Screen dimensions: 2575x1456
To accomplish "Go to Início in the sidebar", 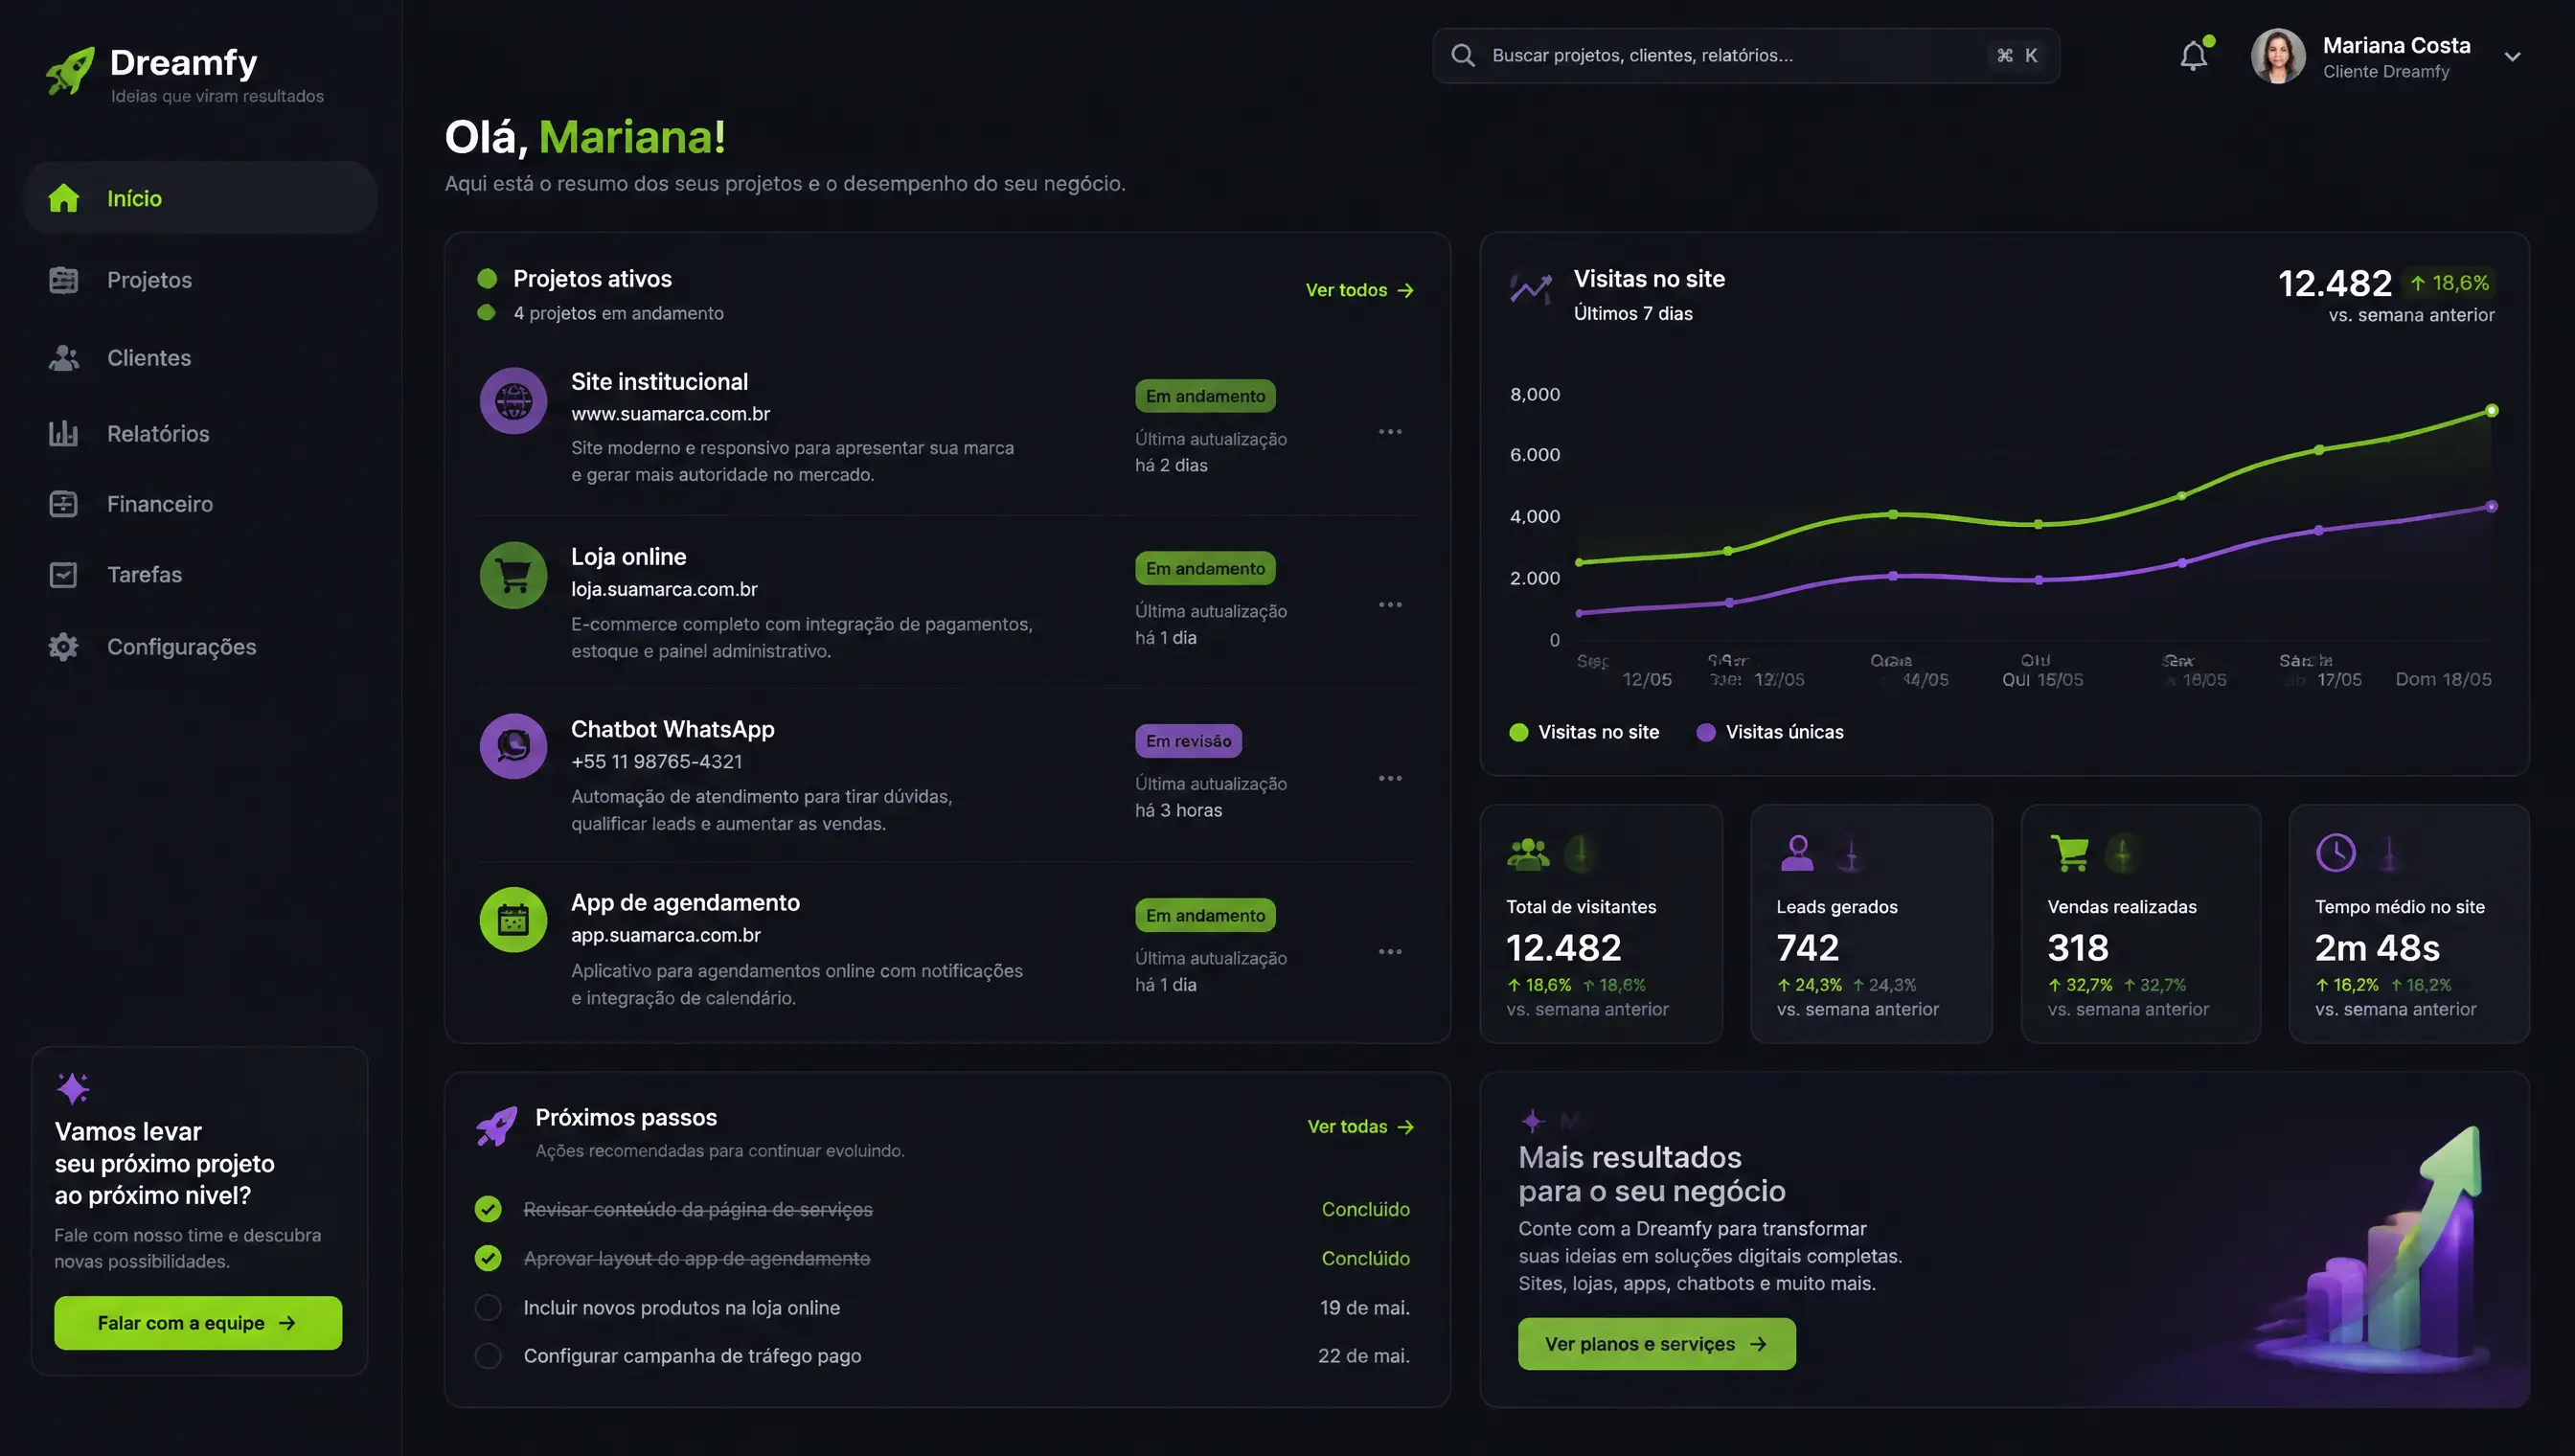I will pyautogui.click(x=200, y=198).
